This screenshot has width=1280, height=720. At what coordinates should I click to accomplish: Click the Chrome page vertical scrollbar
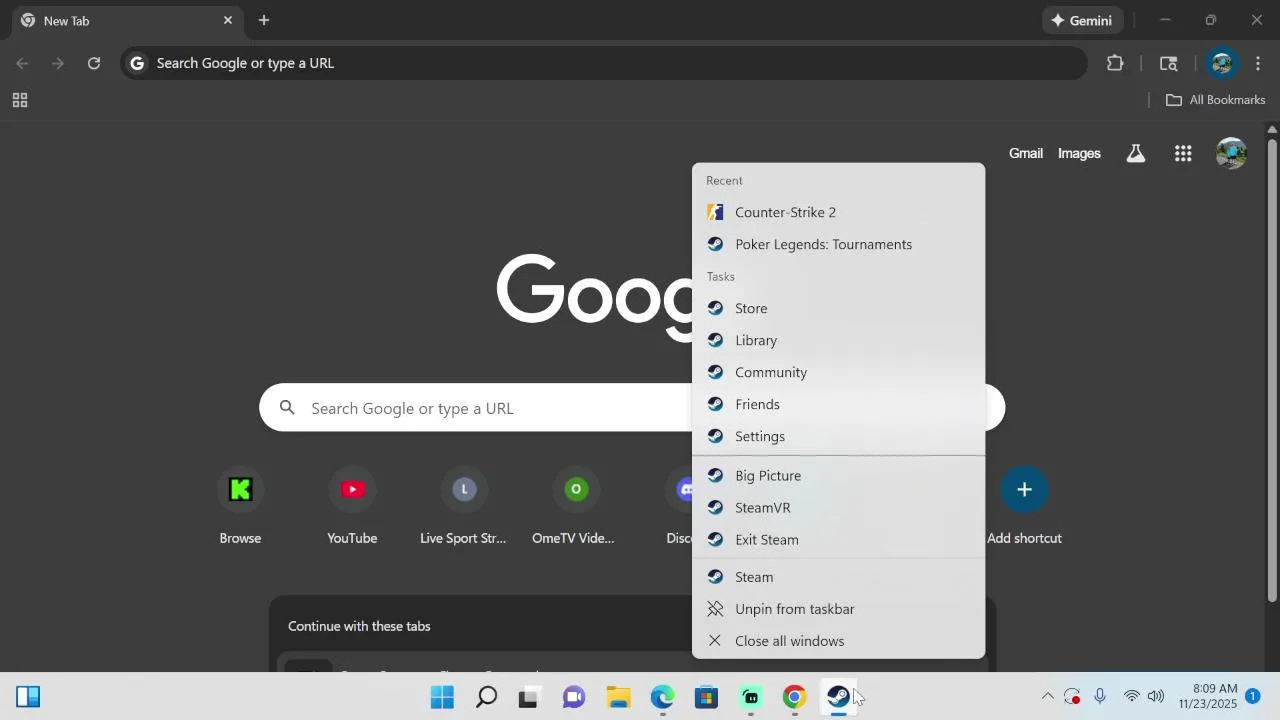[1272, 371]
